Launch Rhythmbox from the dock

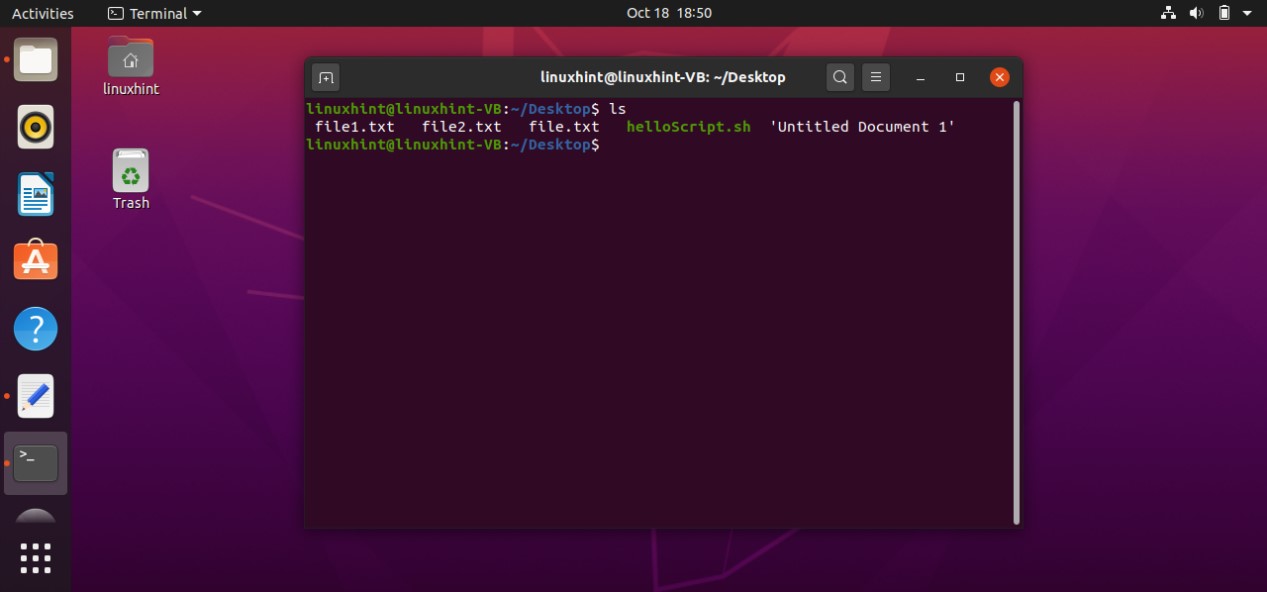click(36, 127)
